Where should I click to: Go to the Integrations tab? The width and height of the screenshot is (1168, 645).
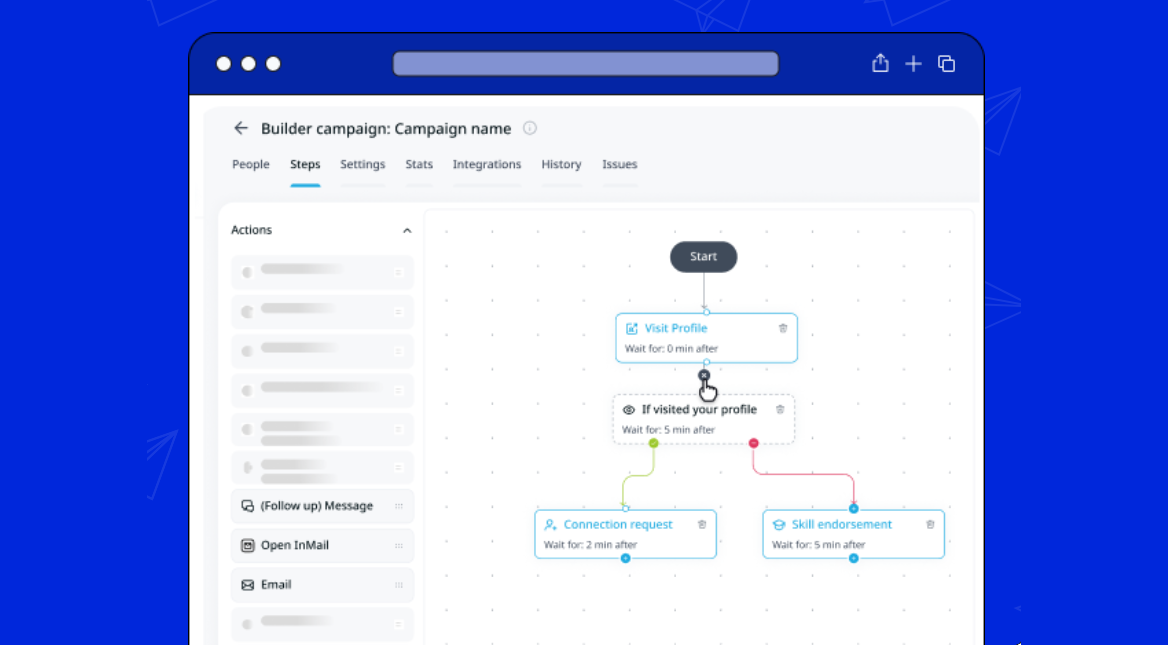pos(487,164)
